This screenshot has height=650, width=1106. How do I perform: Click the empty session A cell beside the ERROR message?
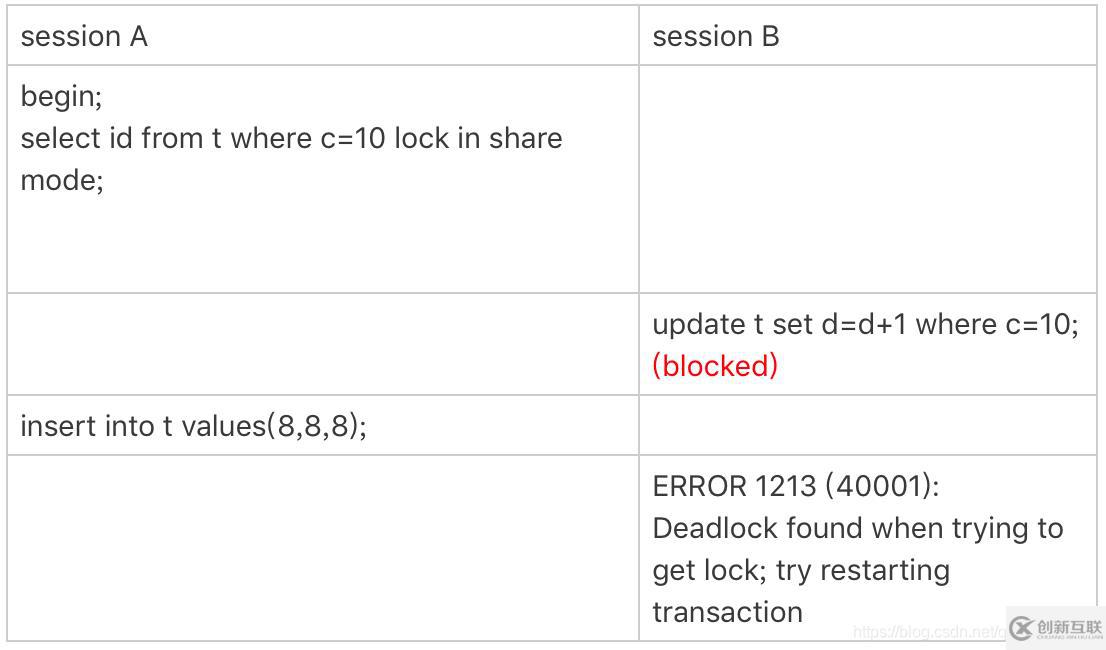tap(323, 548)
